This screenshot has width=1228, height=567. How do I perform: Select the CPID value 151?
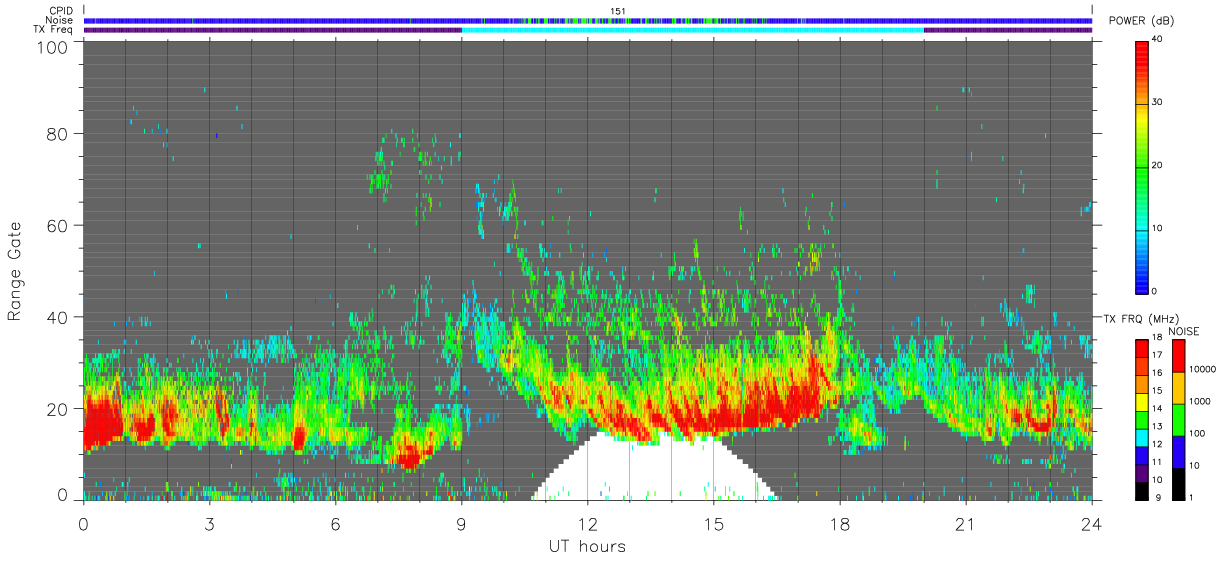point(618,11)
